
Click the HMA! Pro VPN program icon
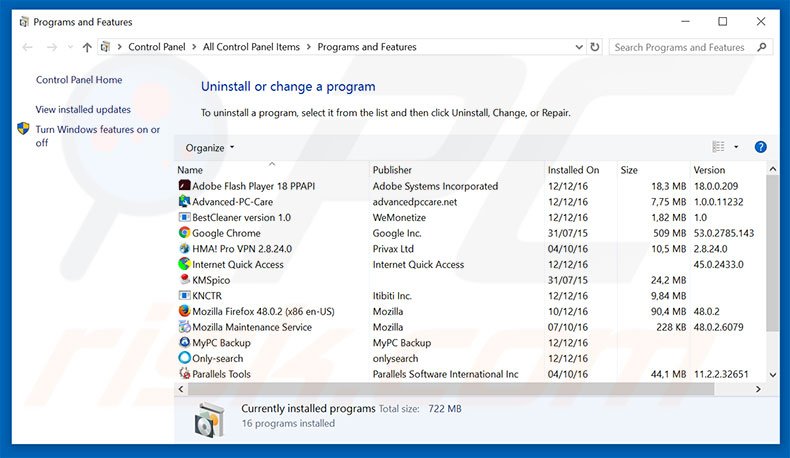[184, 248]
